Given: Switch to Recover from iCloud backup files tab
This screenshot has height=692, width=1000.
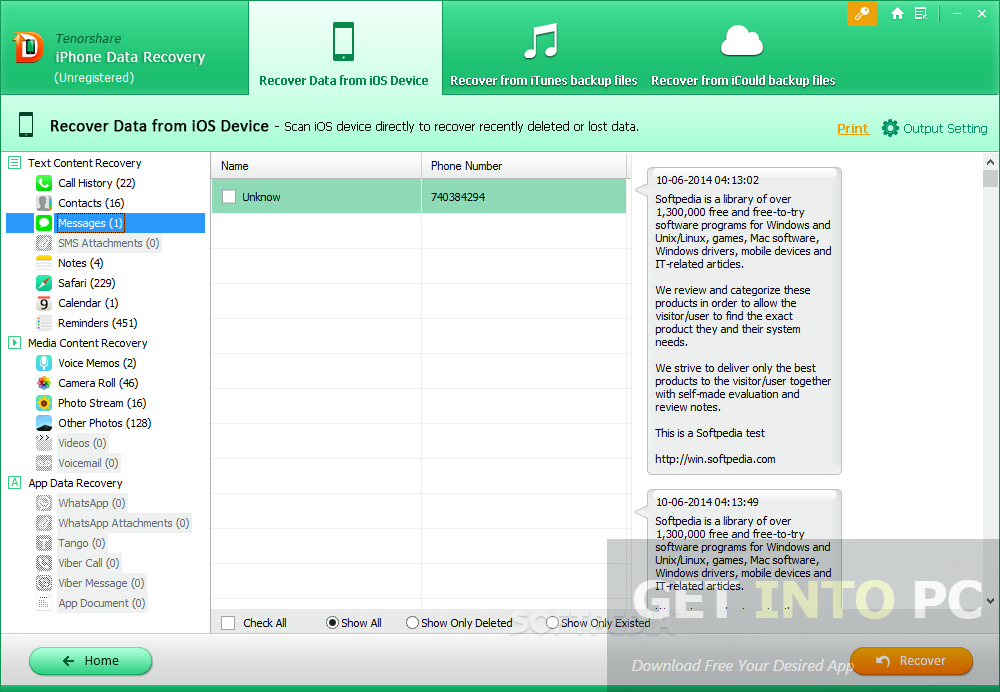Looking at the screenshot, I should tap(743, 54).
